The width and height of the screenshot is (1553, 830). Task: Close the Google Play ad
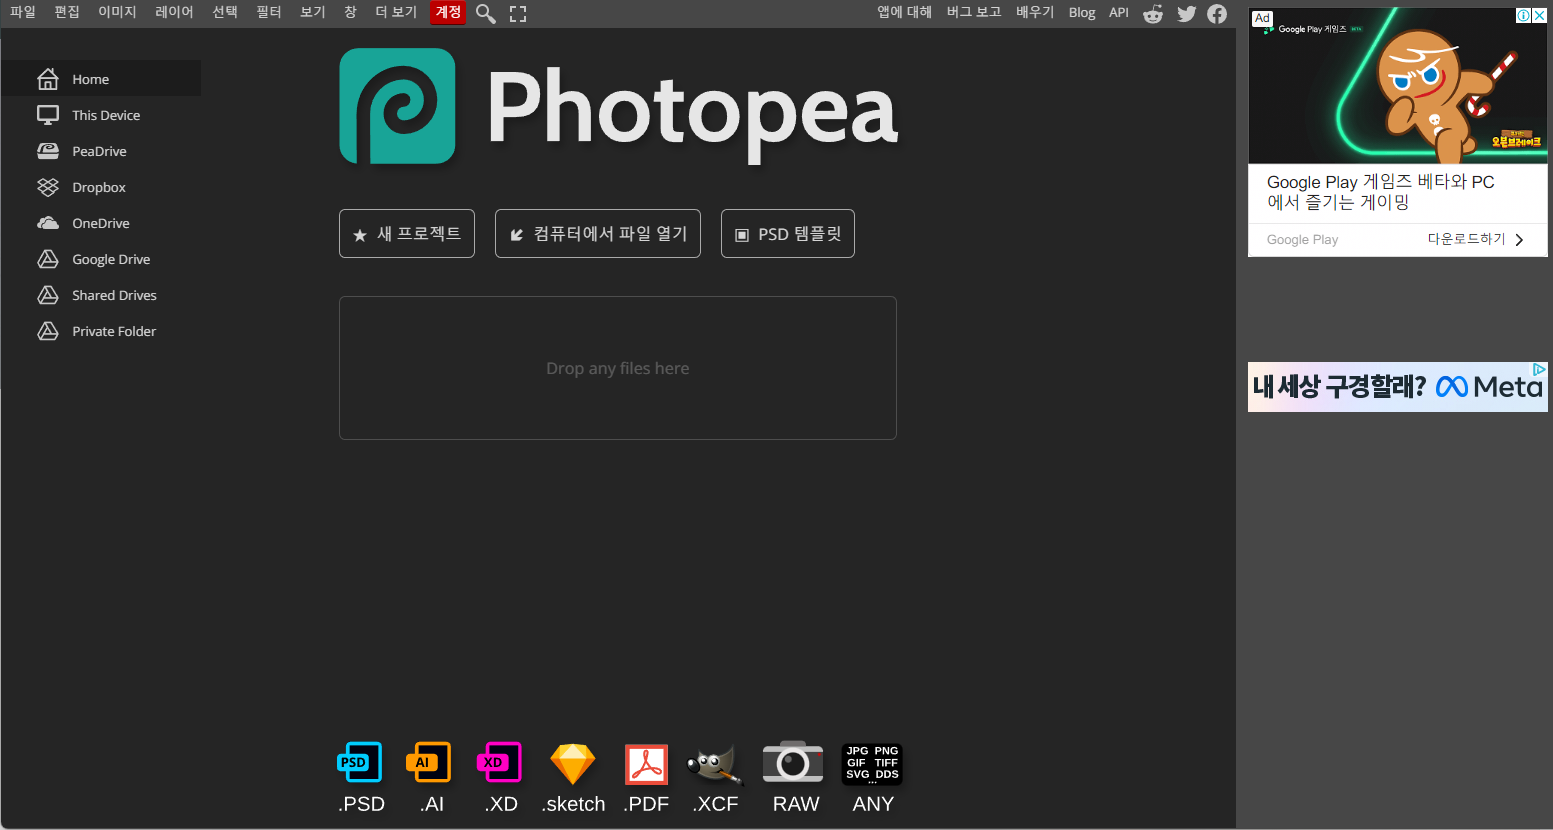[x=1539, y=15]
